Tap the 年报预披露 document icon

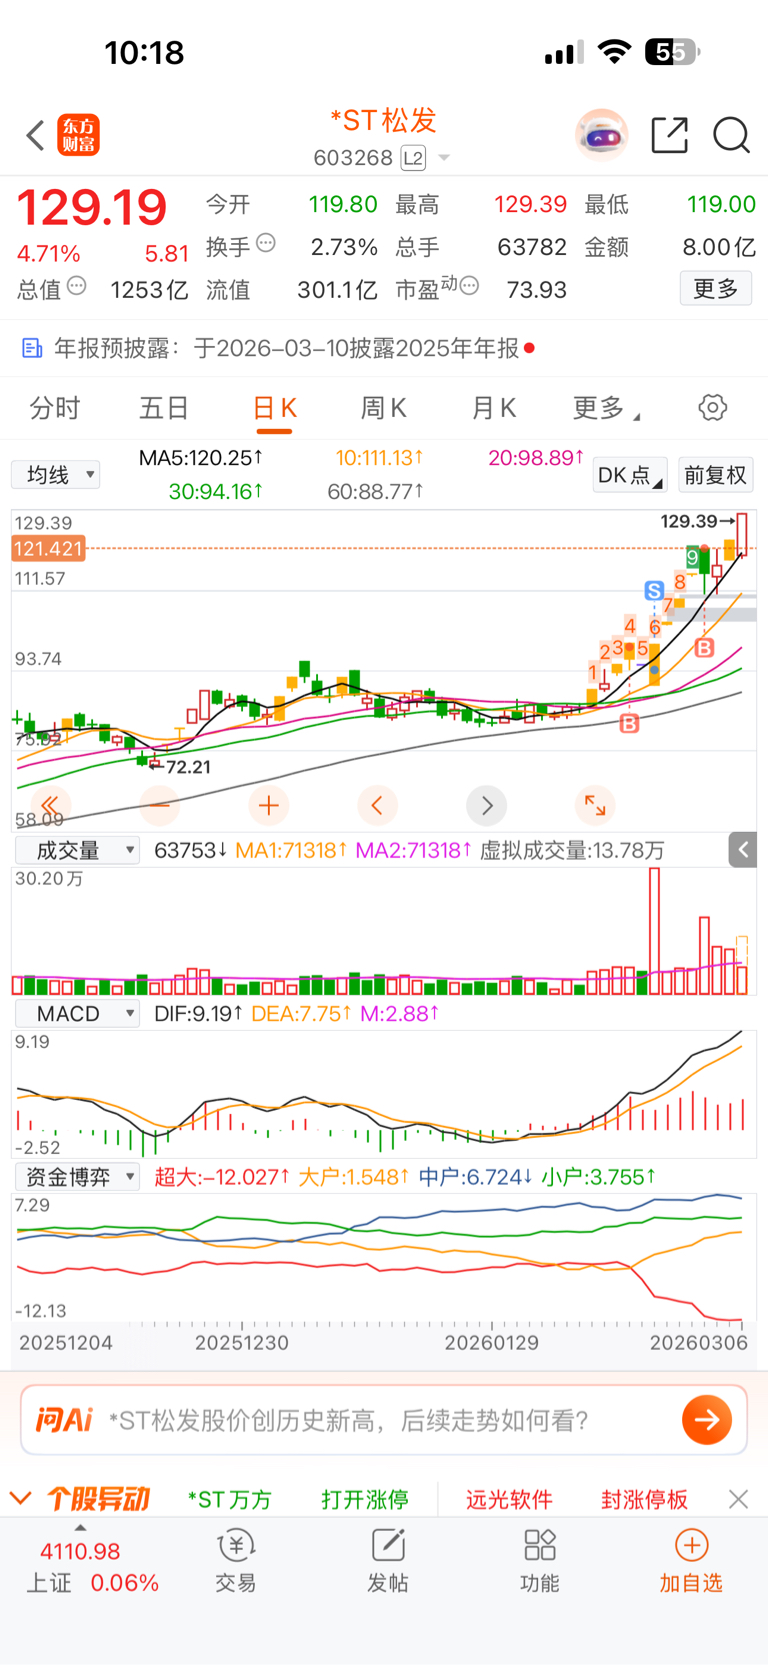coord(32,348)
